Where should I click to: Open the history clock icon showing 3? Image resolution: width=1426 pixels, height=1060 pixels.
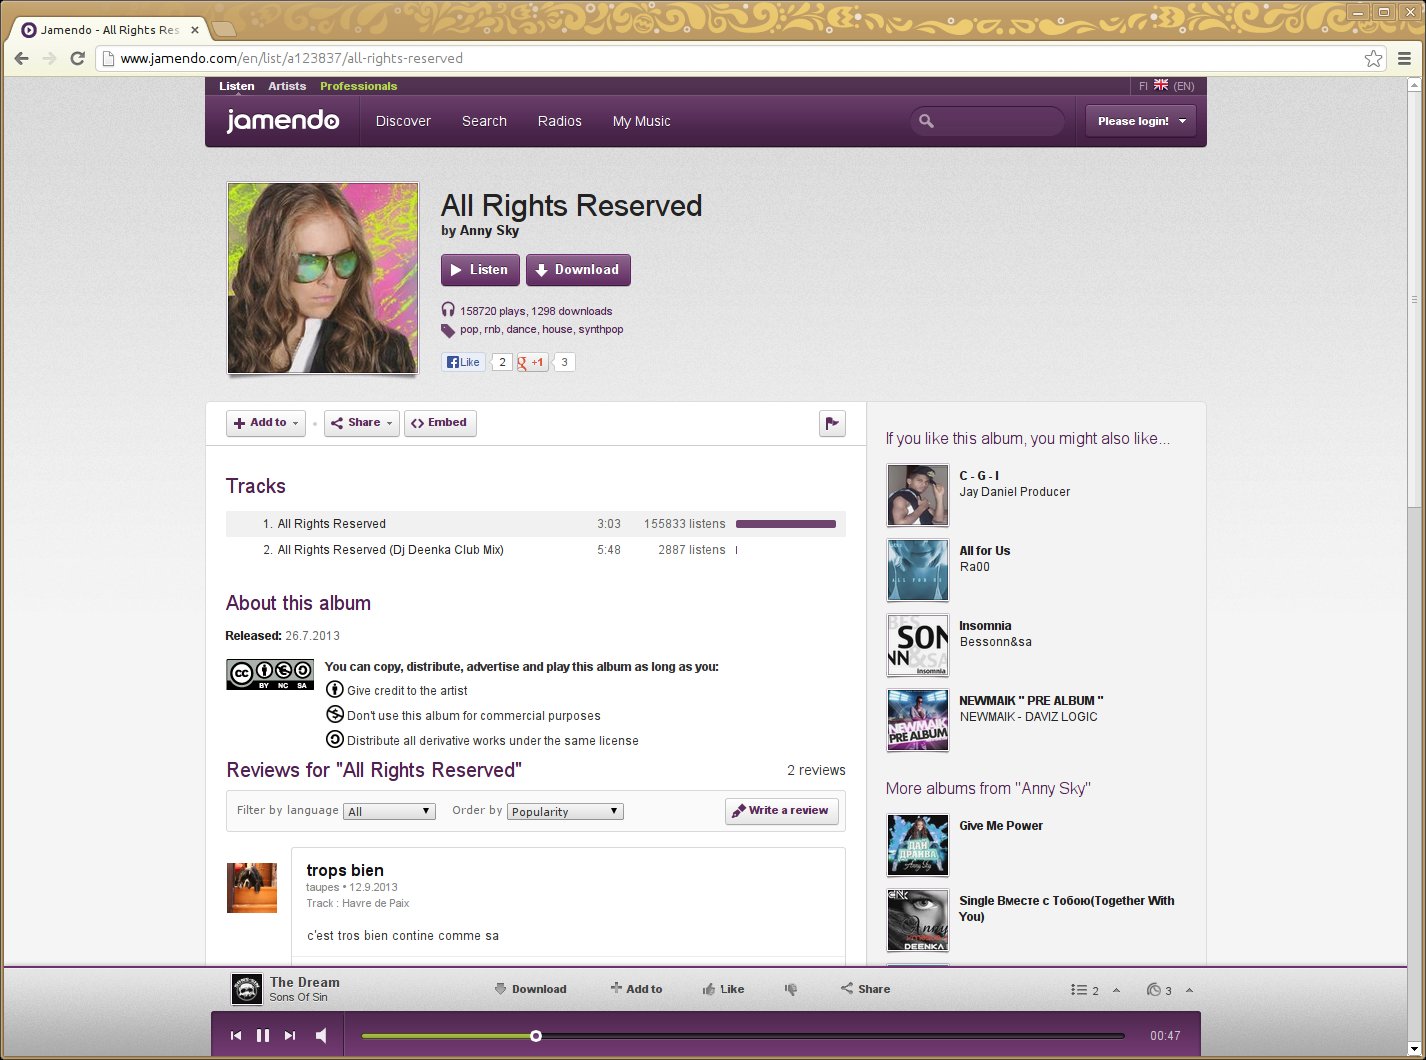(x=1160, y=990)
